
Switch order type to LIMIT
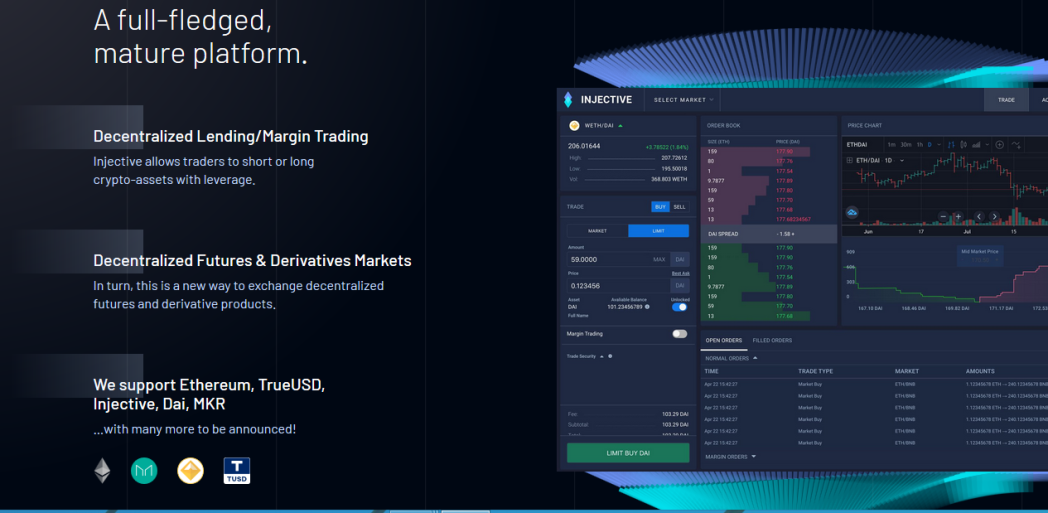click(658, 231)
